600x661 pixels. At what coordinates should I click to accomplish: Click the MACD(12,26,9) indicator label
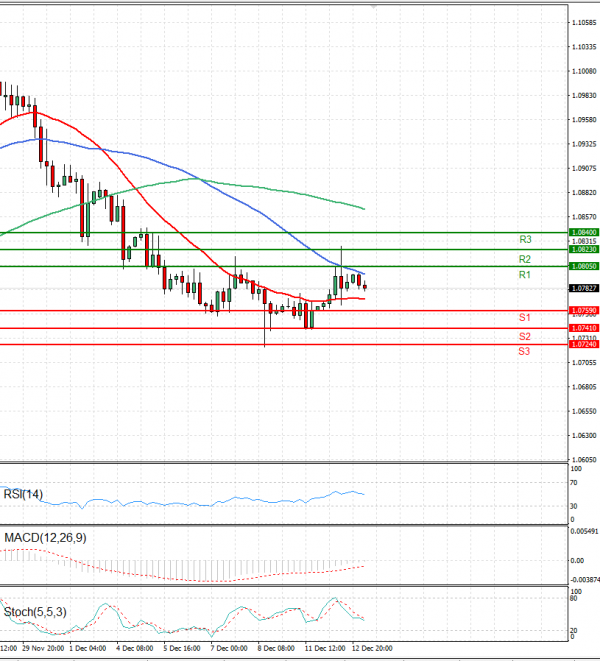45,538
